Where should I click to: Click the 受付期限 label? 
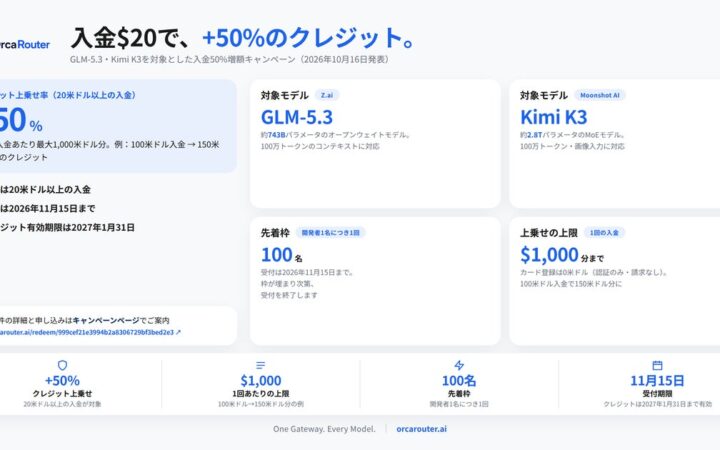tap(658, 394)
